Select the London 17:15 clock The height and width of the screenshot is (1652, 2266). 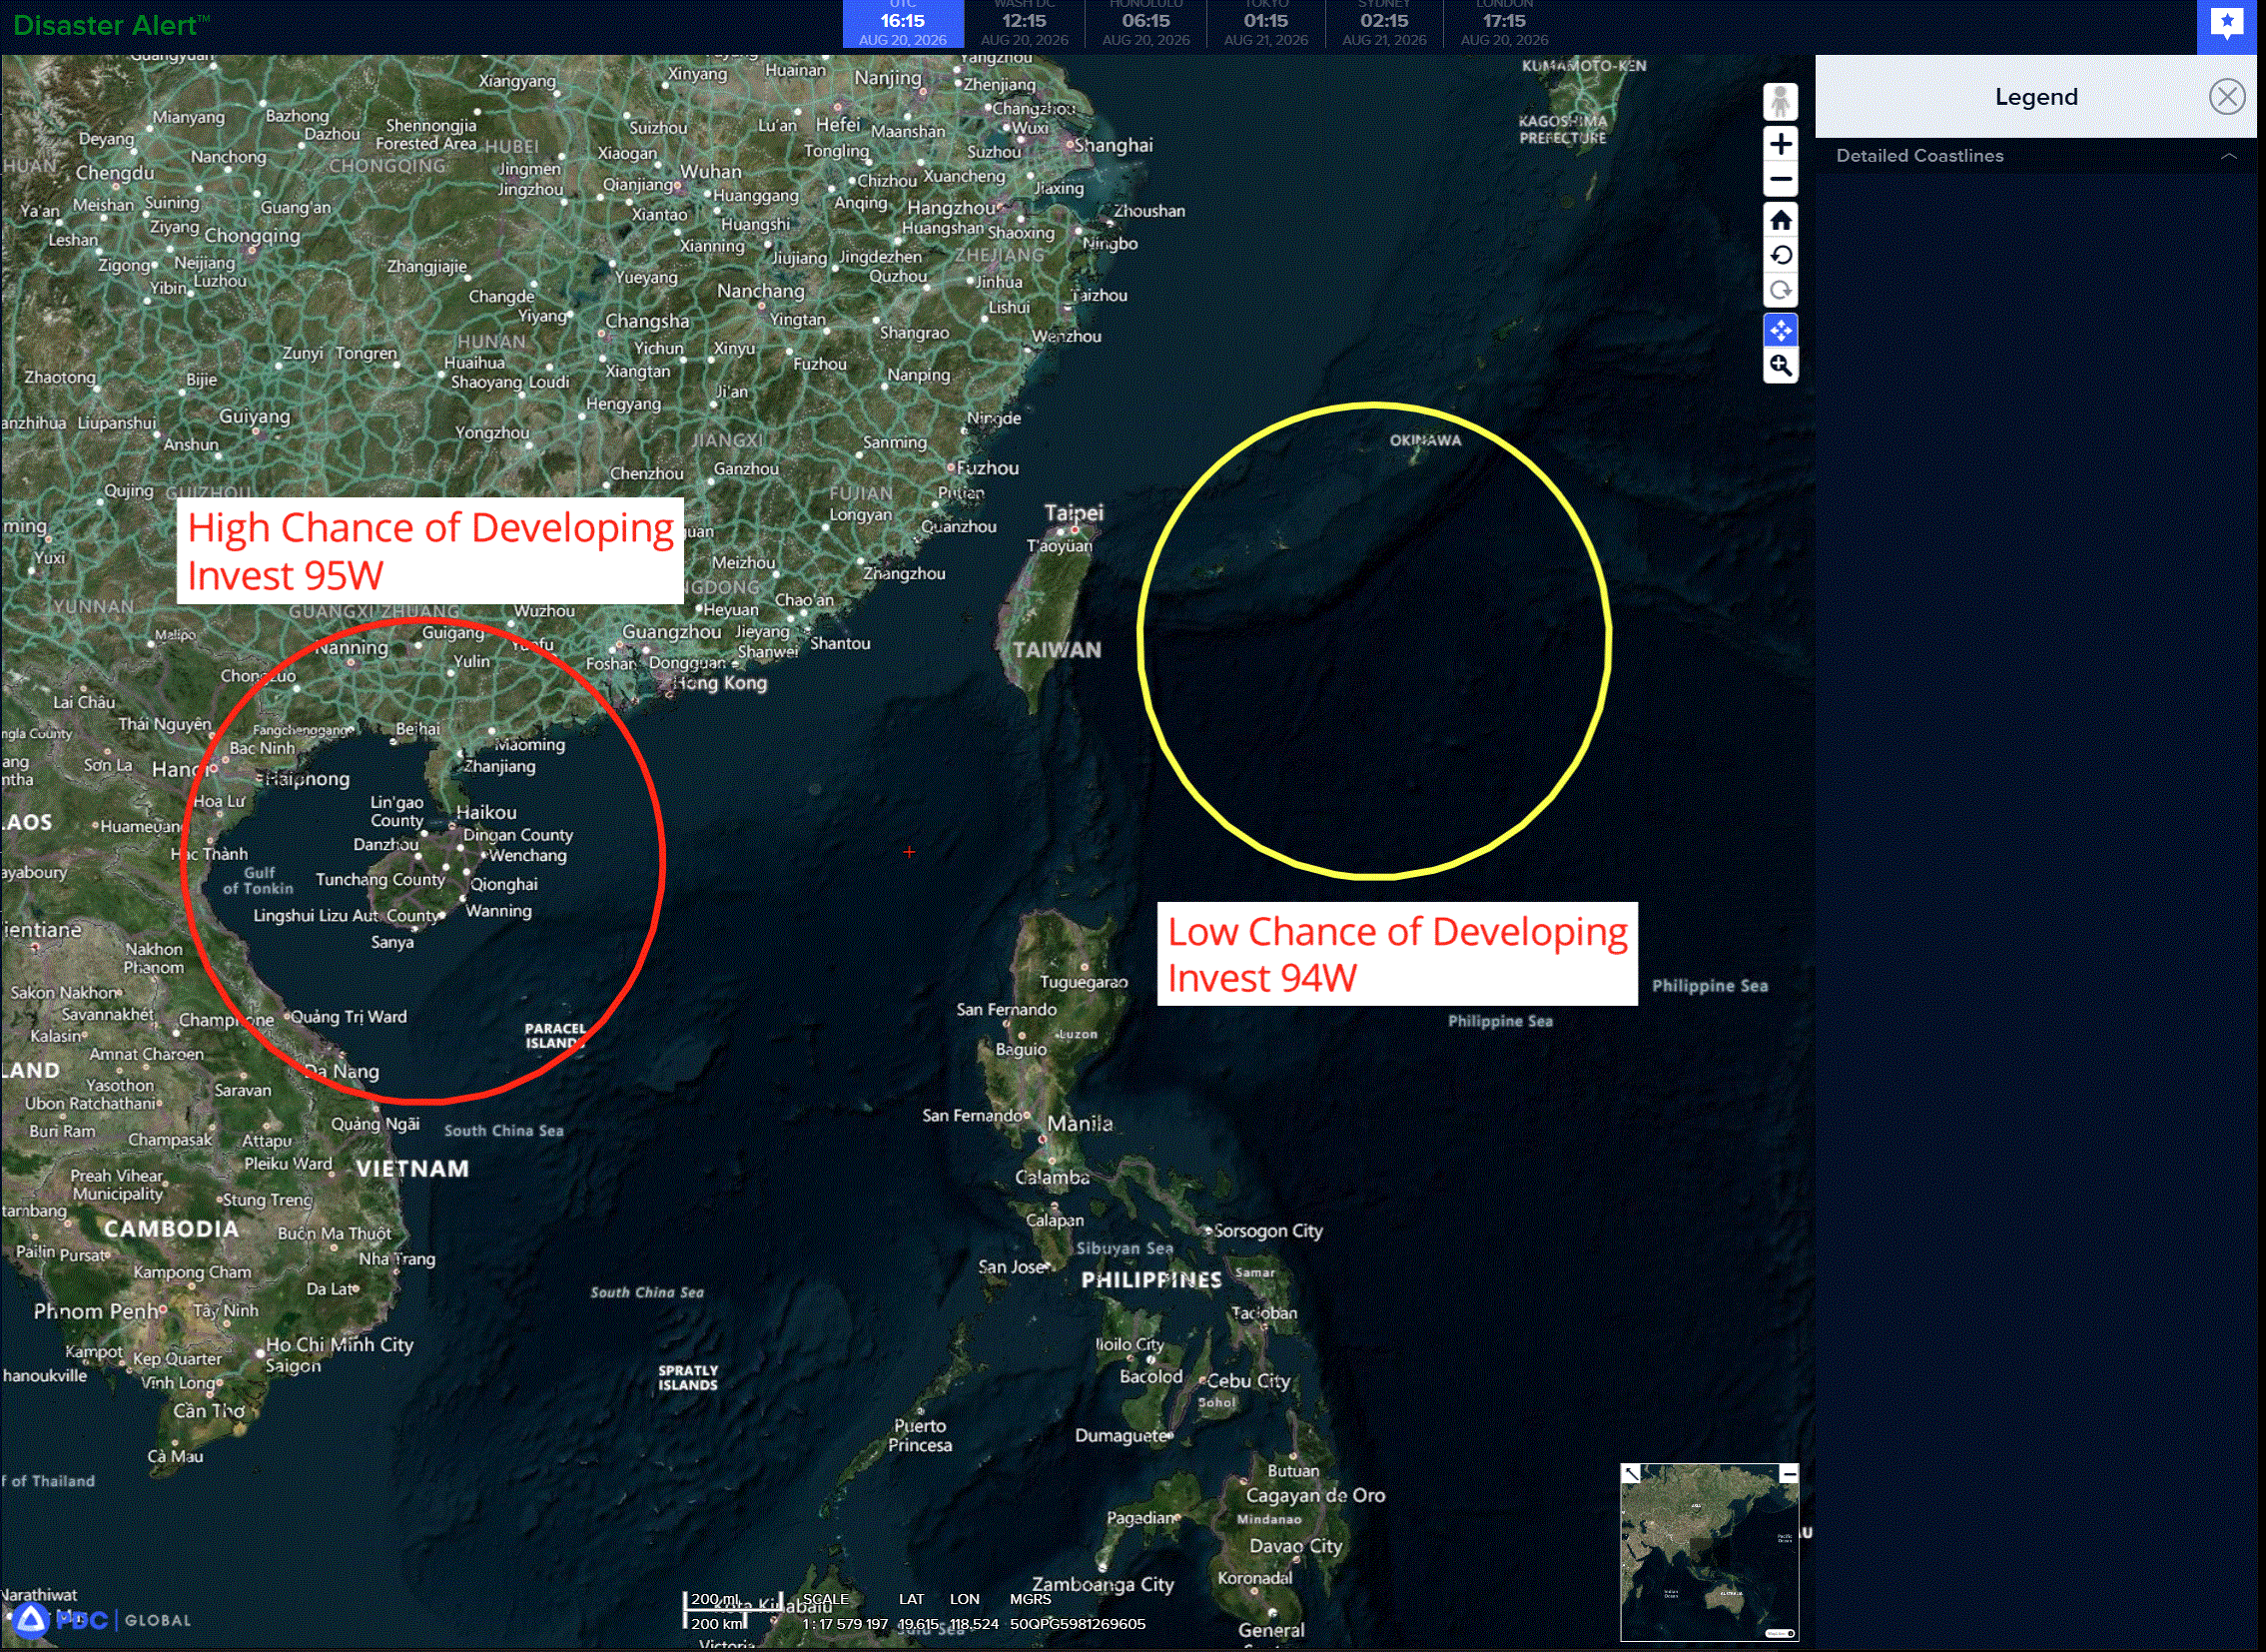coord(1504,24)
